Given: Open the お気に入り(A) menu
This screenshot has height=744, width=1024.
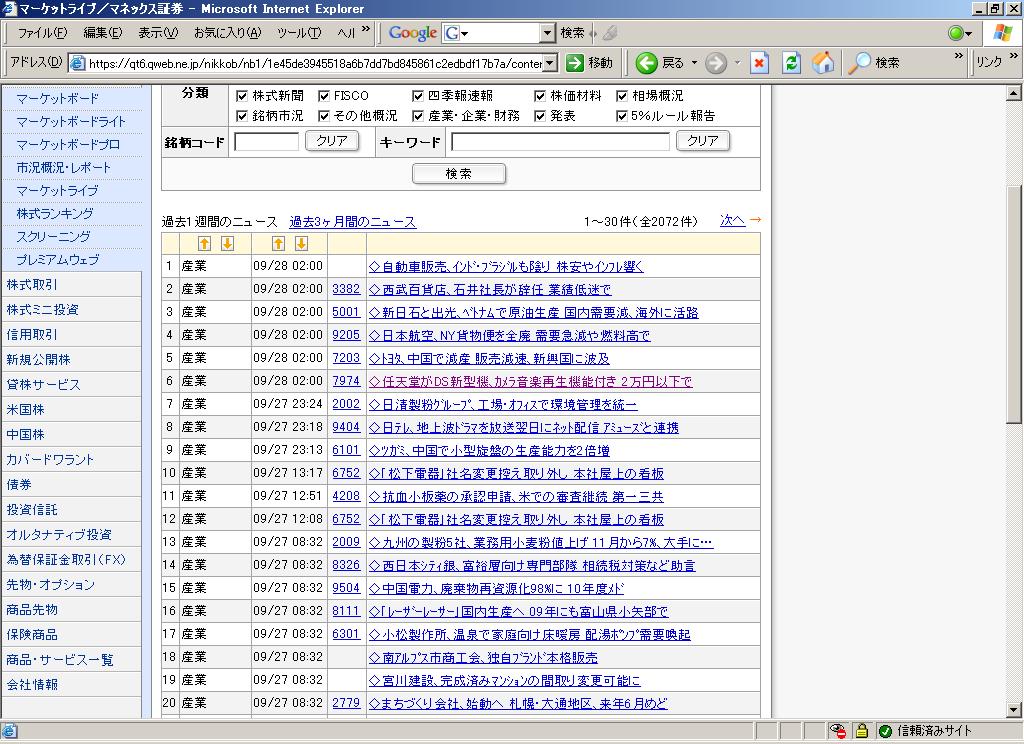Looking at the screenshot, I should pos(227,33).
